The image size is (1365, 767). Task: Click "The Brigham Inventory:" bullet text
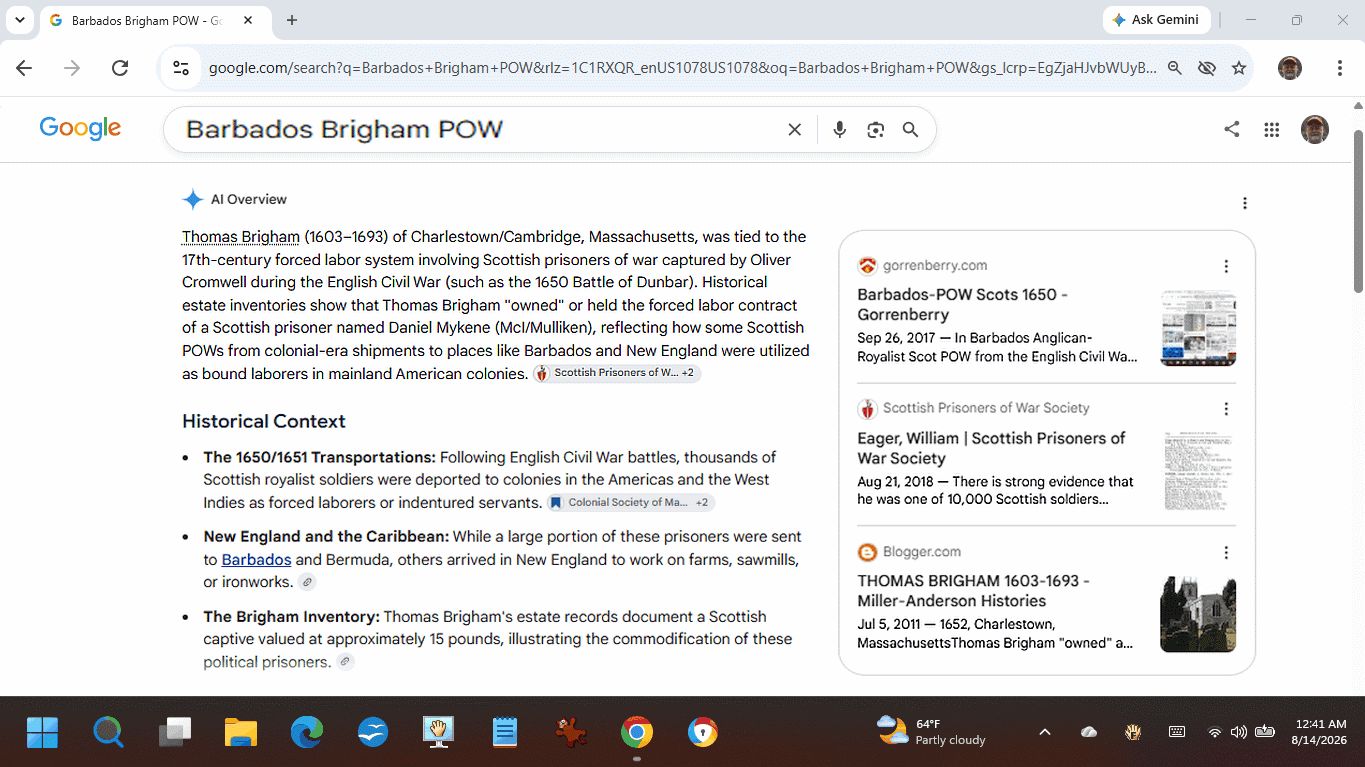pyautogui.click(x=292, y=617)
